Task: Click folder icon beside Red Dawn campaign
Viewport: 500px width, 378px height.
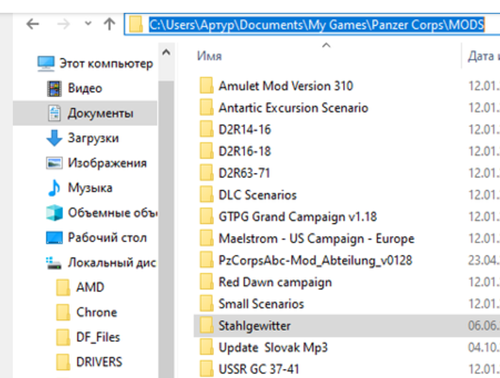Action: click(x=206, y=282)
